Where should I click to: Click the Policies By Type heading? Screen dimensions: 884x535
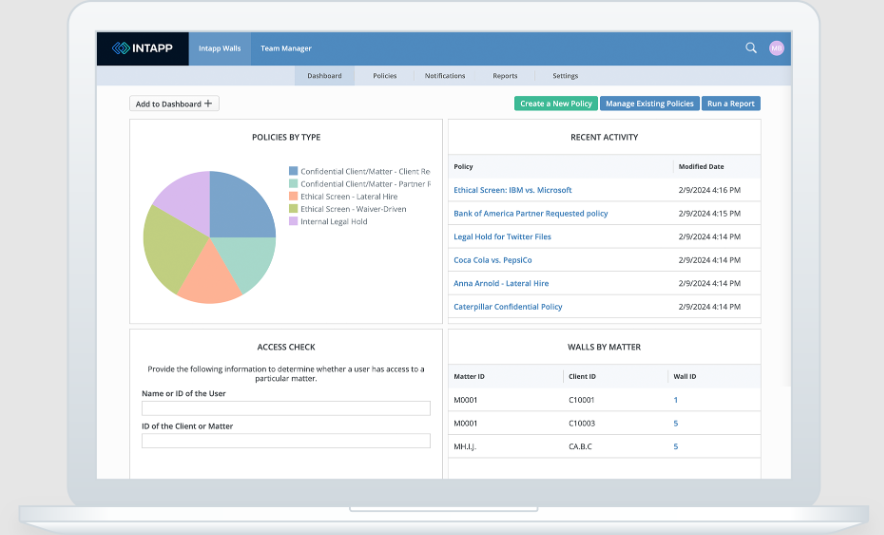286,137
